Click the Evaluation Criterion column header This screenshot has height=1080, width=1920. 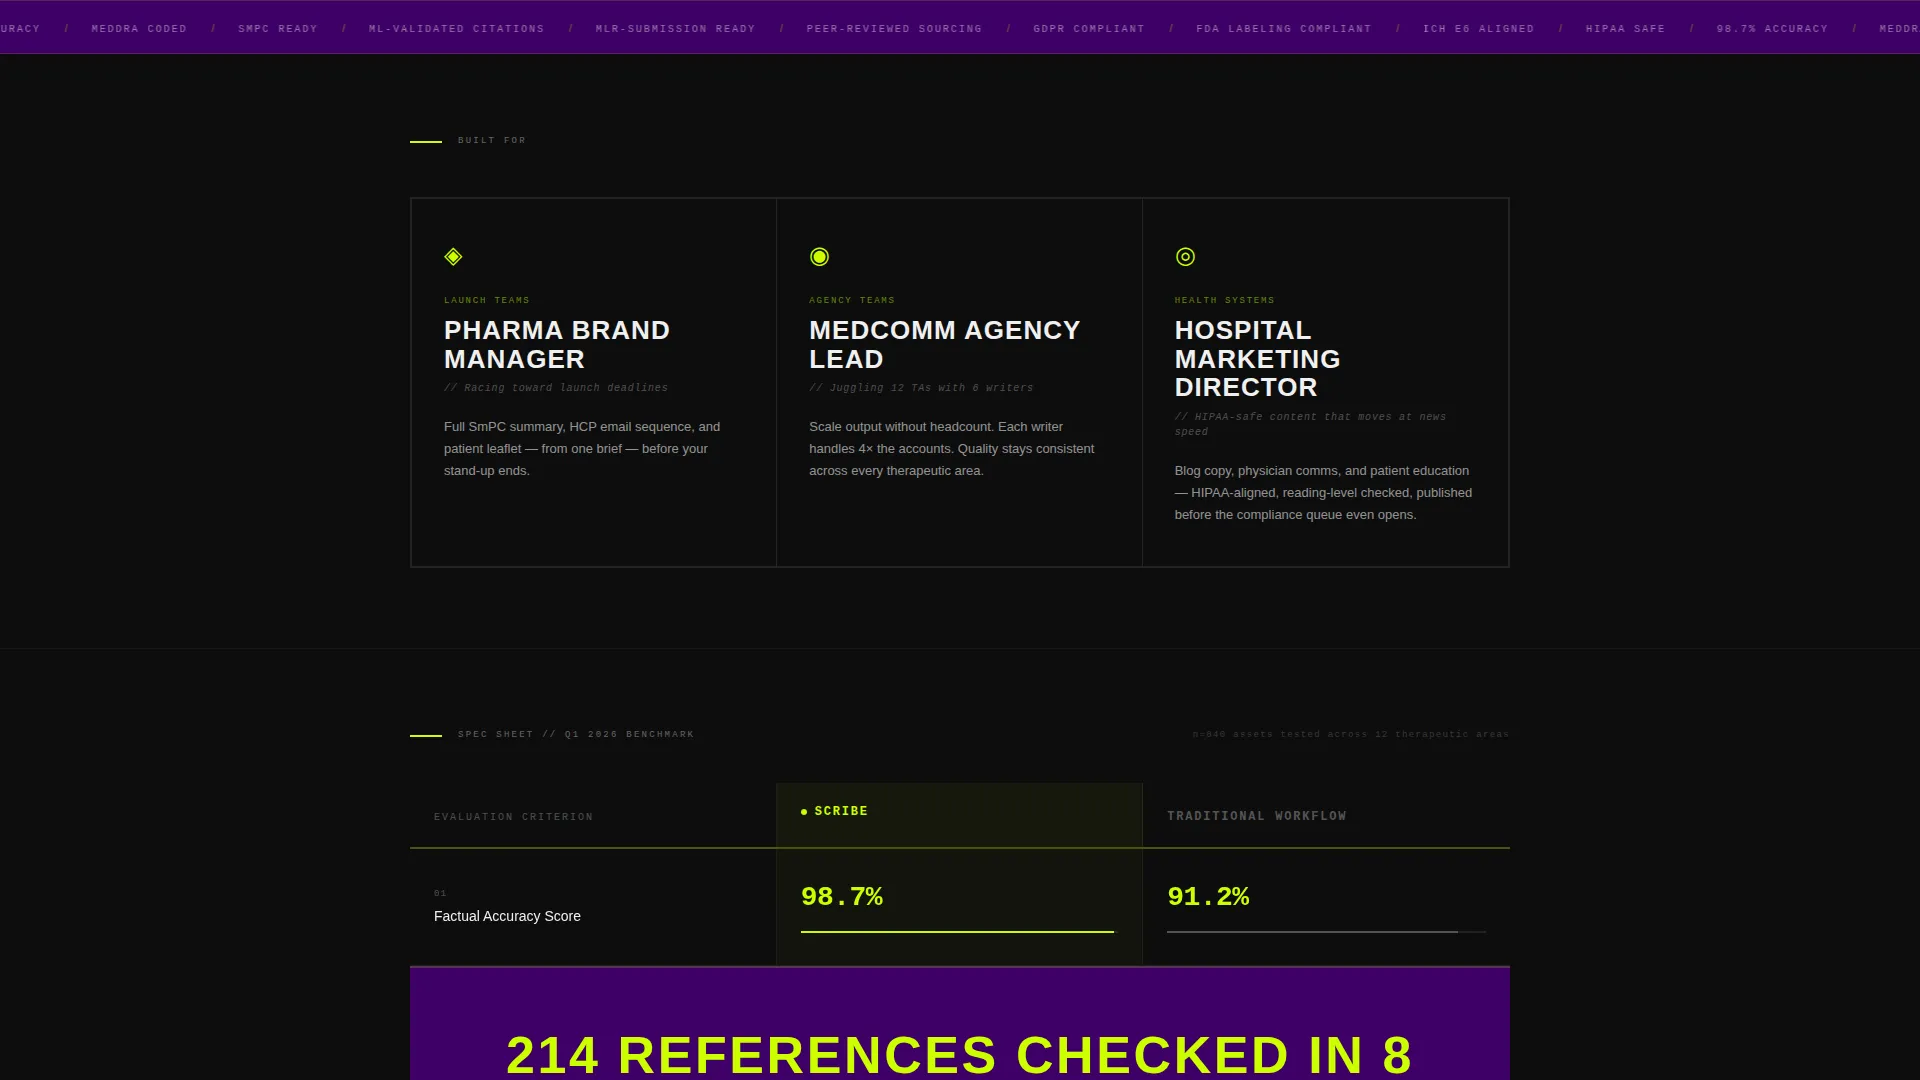(x=513, y=817)
